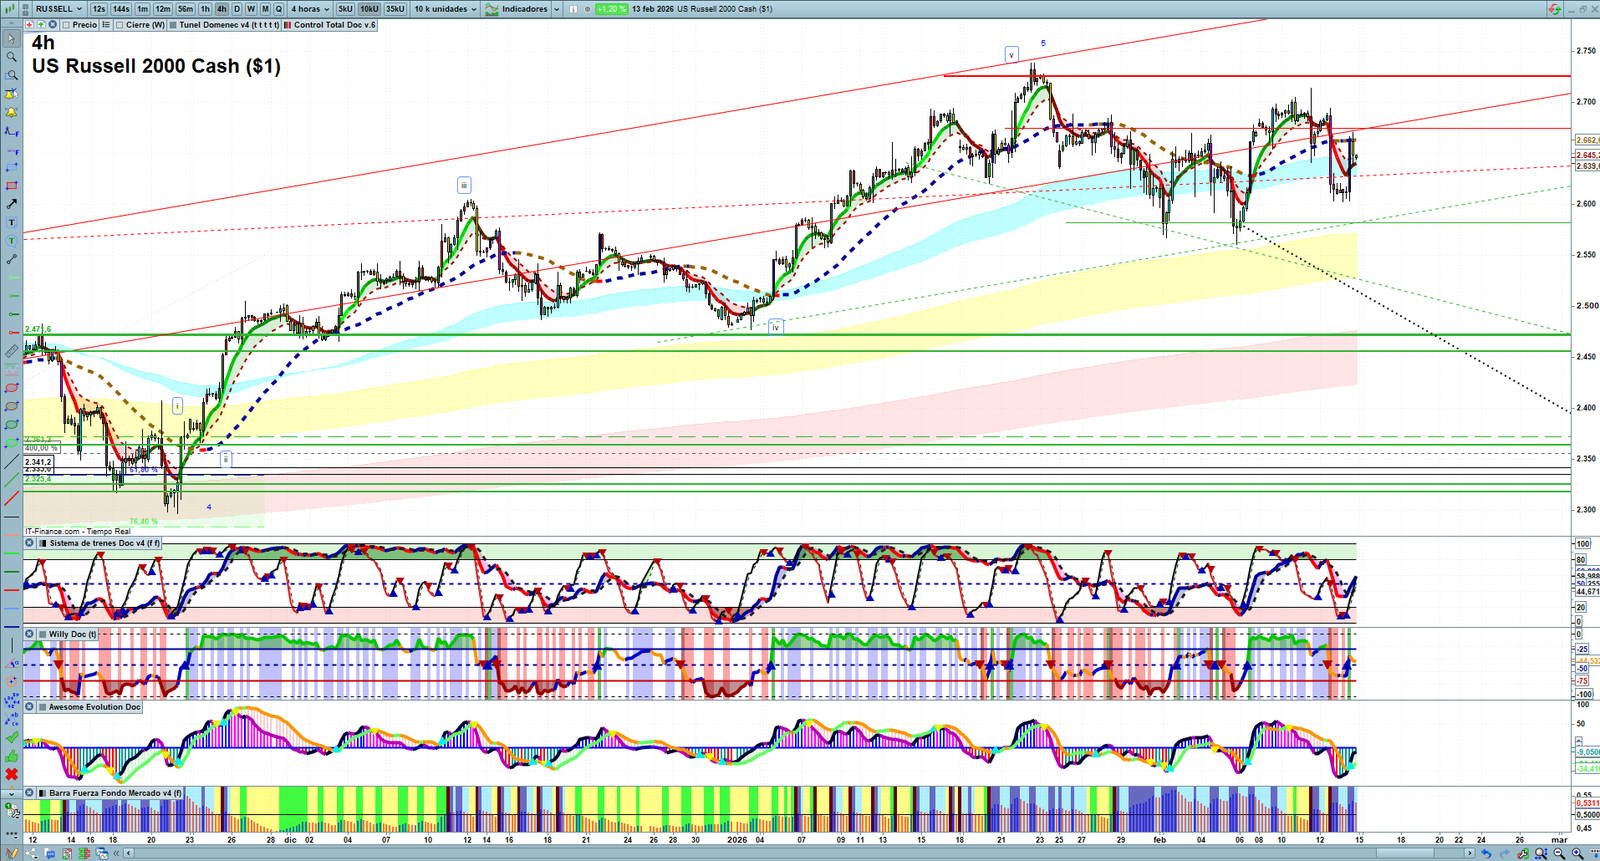Click the green thumbs-up icon

(12, 756)
